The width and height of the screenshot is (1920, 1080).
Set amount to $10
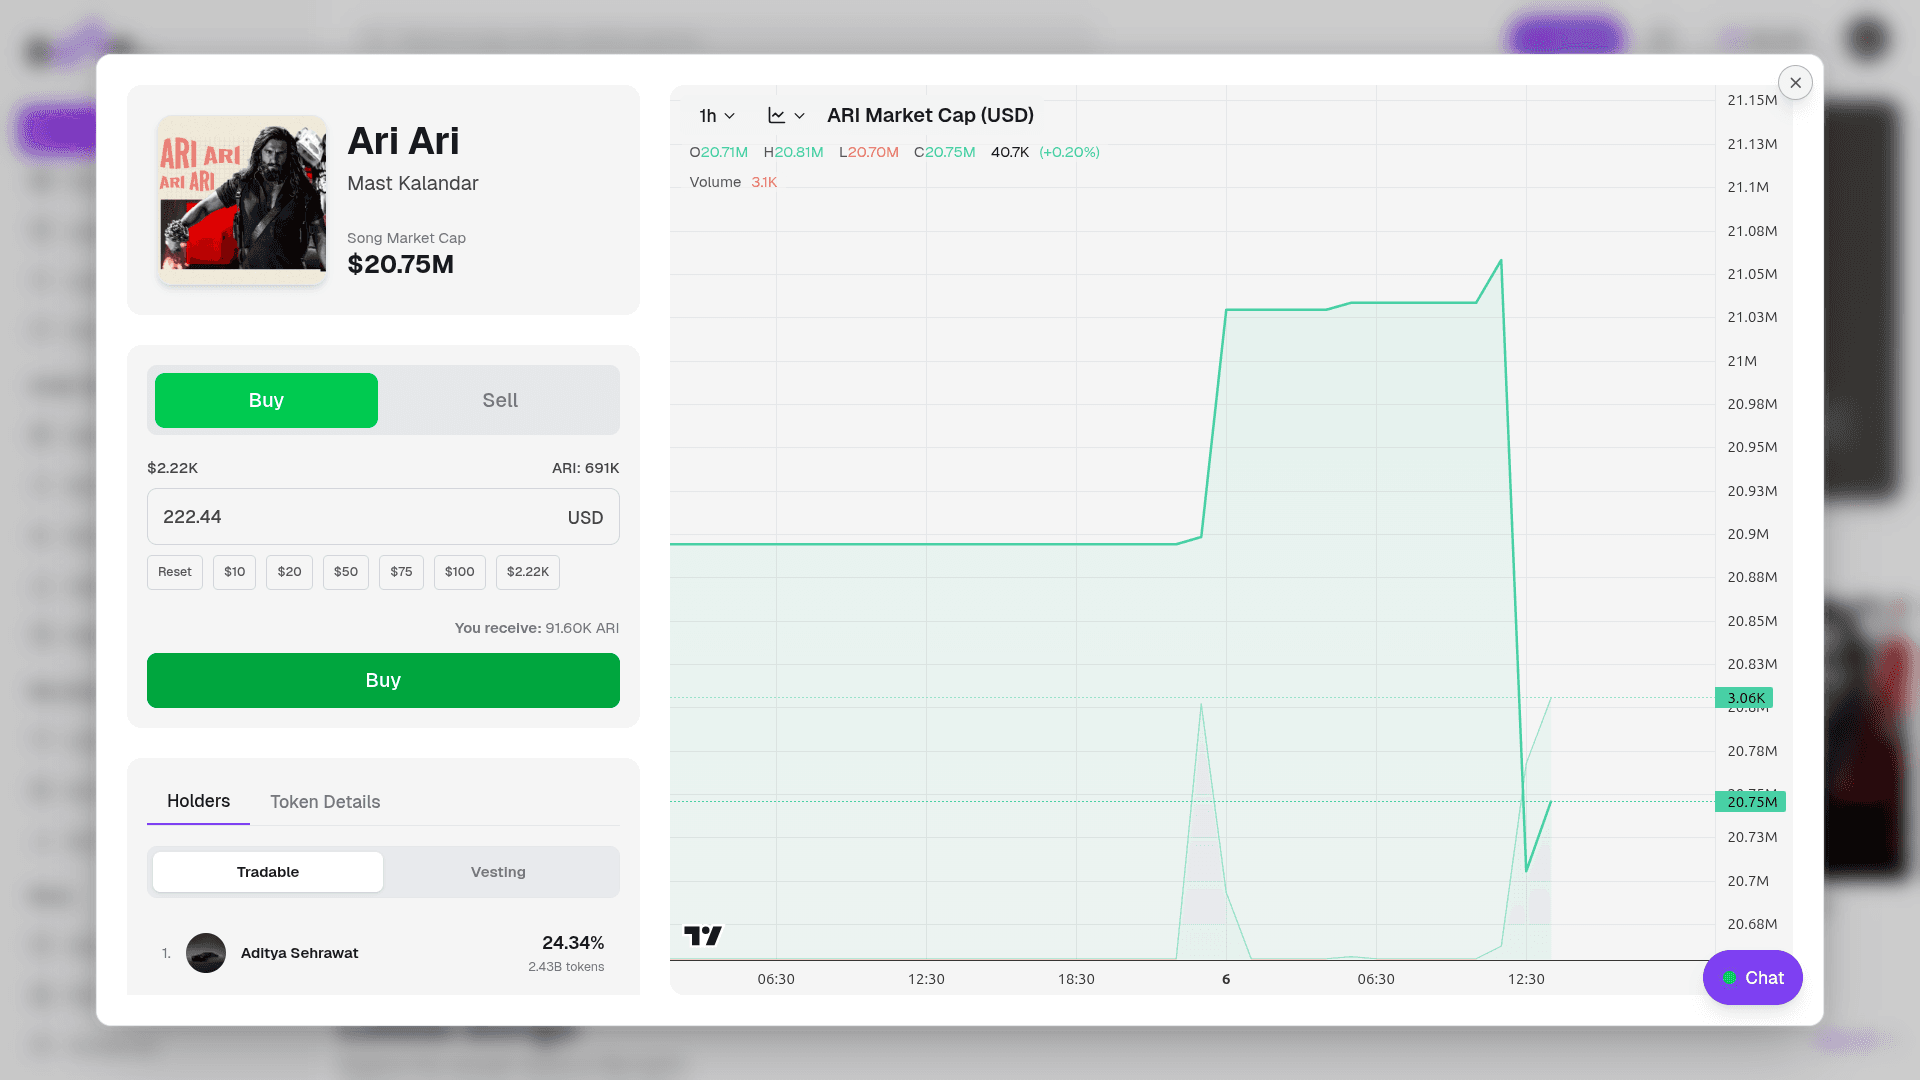(x=234, y=572)
